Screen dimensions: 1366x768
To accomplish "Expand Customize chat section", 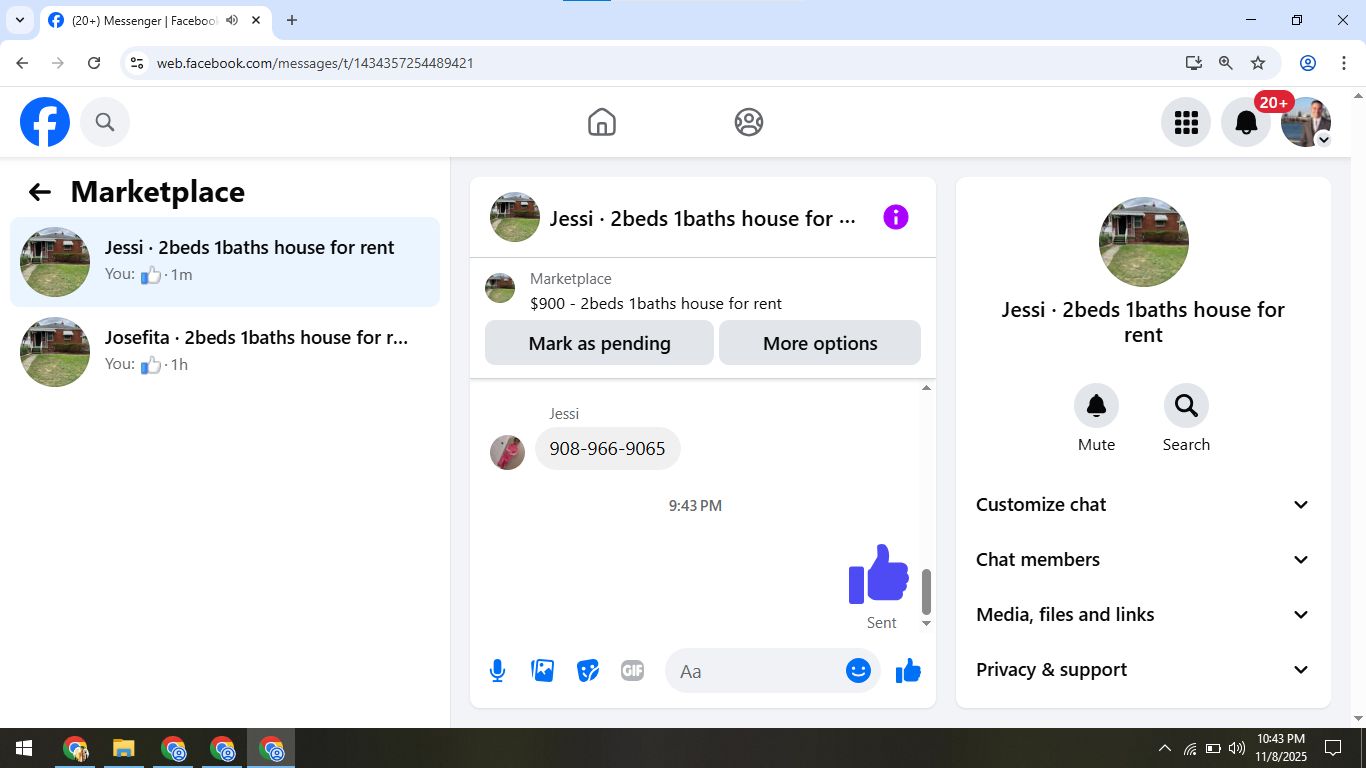I will [x=1143, y=505].
